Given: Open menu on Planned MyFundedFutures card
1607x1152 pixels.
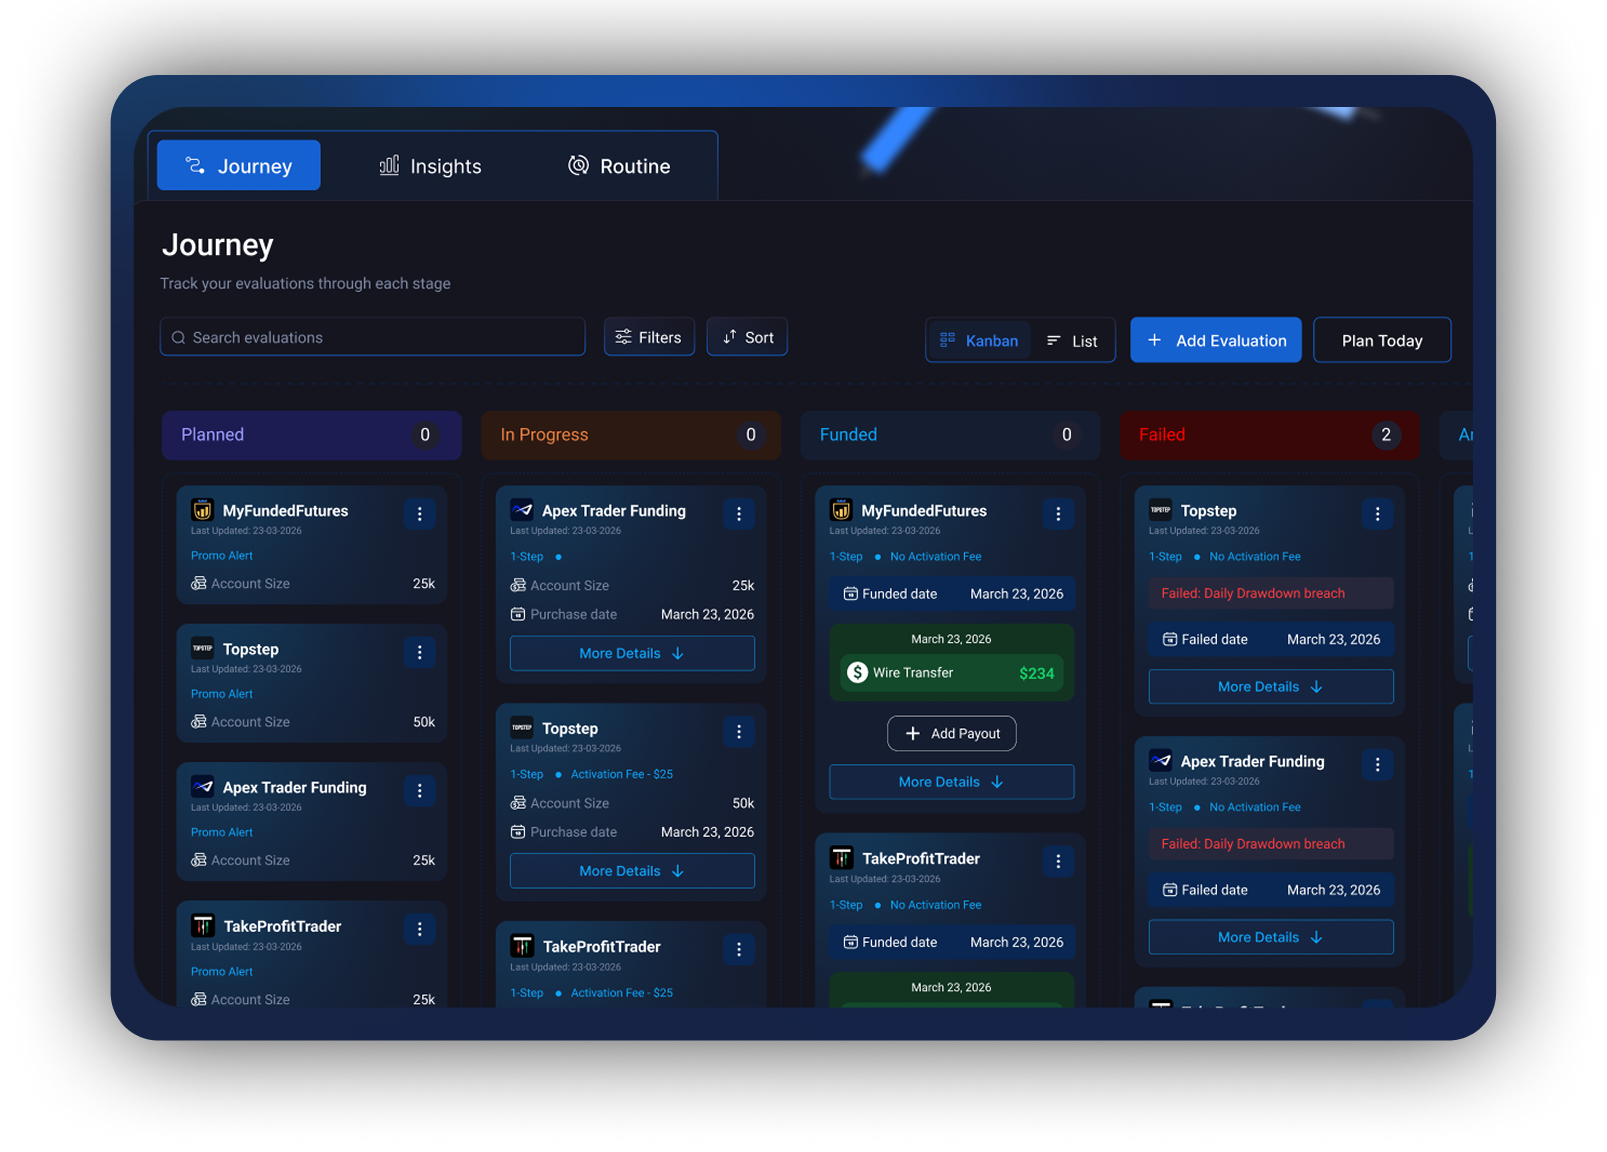Looking at the screenshot, I should pyautogui.click(x=420, y=514).
